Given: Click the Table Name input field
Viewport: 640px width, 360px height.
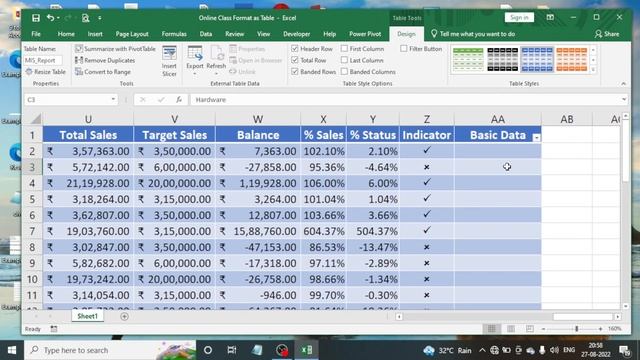Looking at the screenshot, I should click(x=43, y=60).
